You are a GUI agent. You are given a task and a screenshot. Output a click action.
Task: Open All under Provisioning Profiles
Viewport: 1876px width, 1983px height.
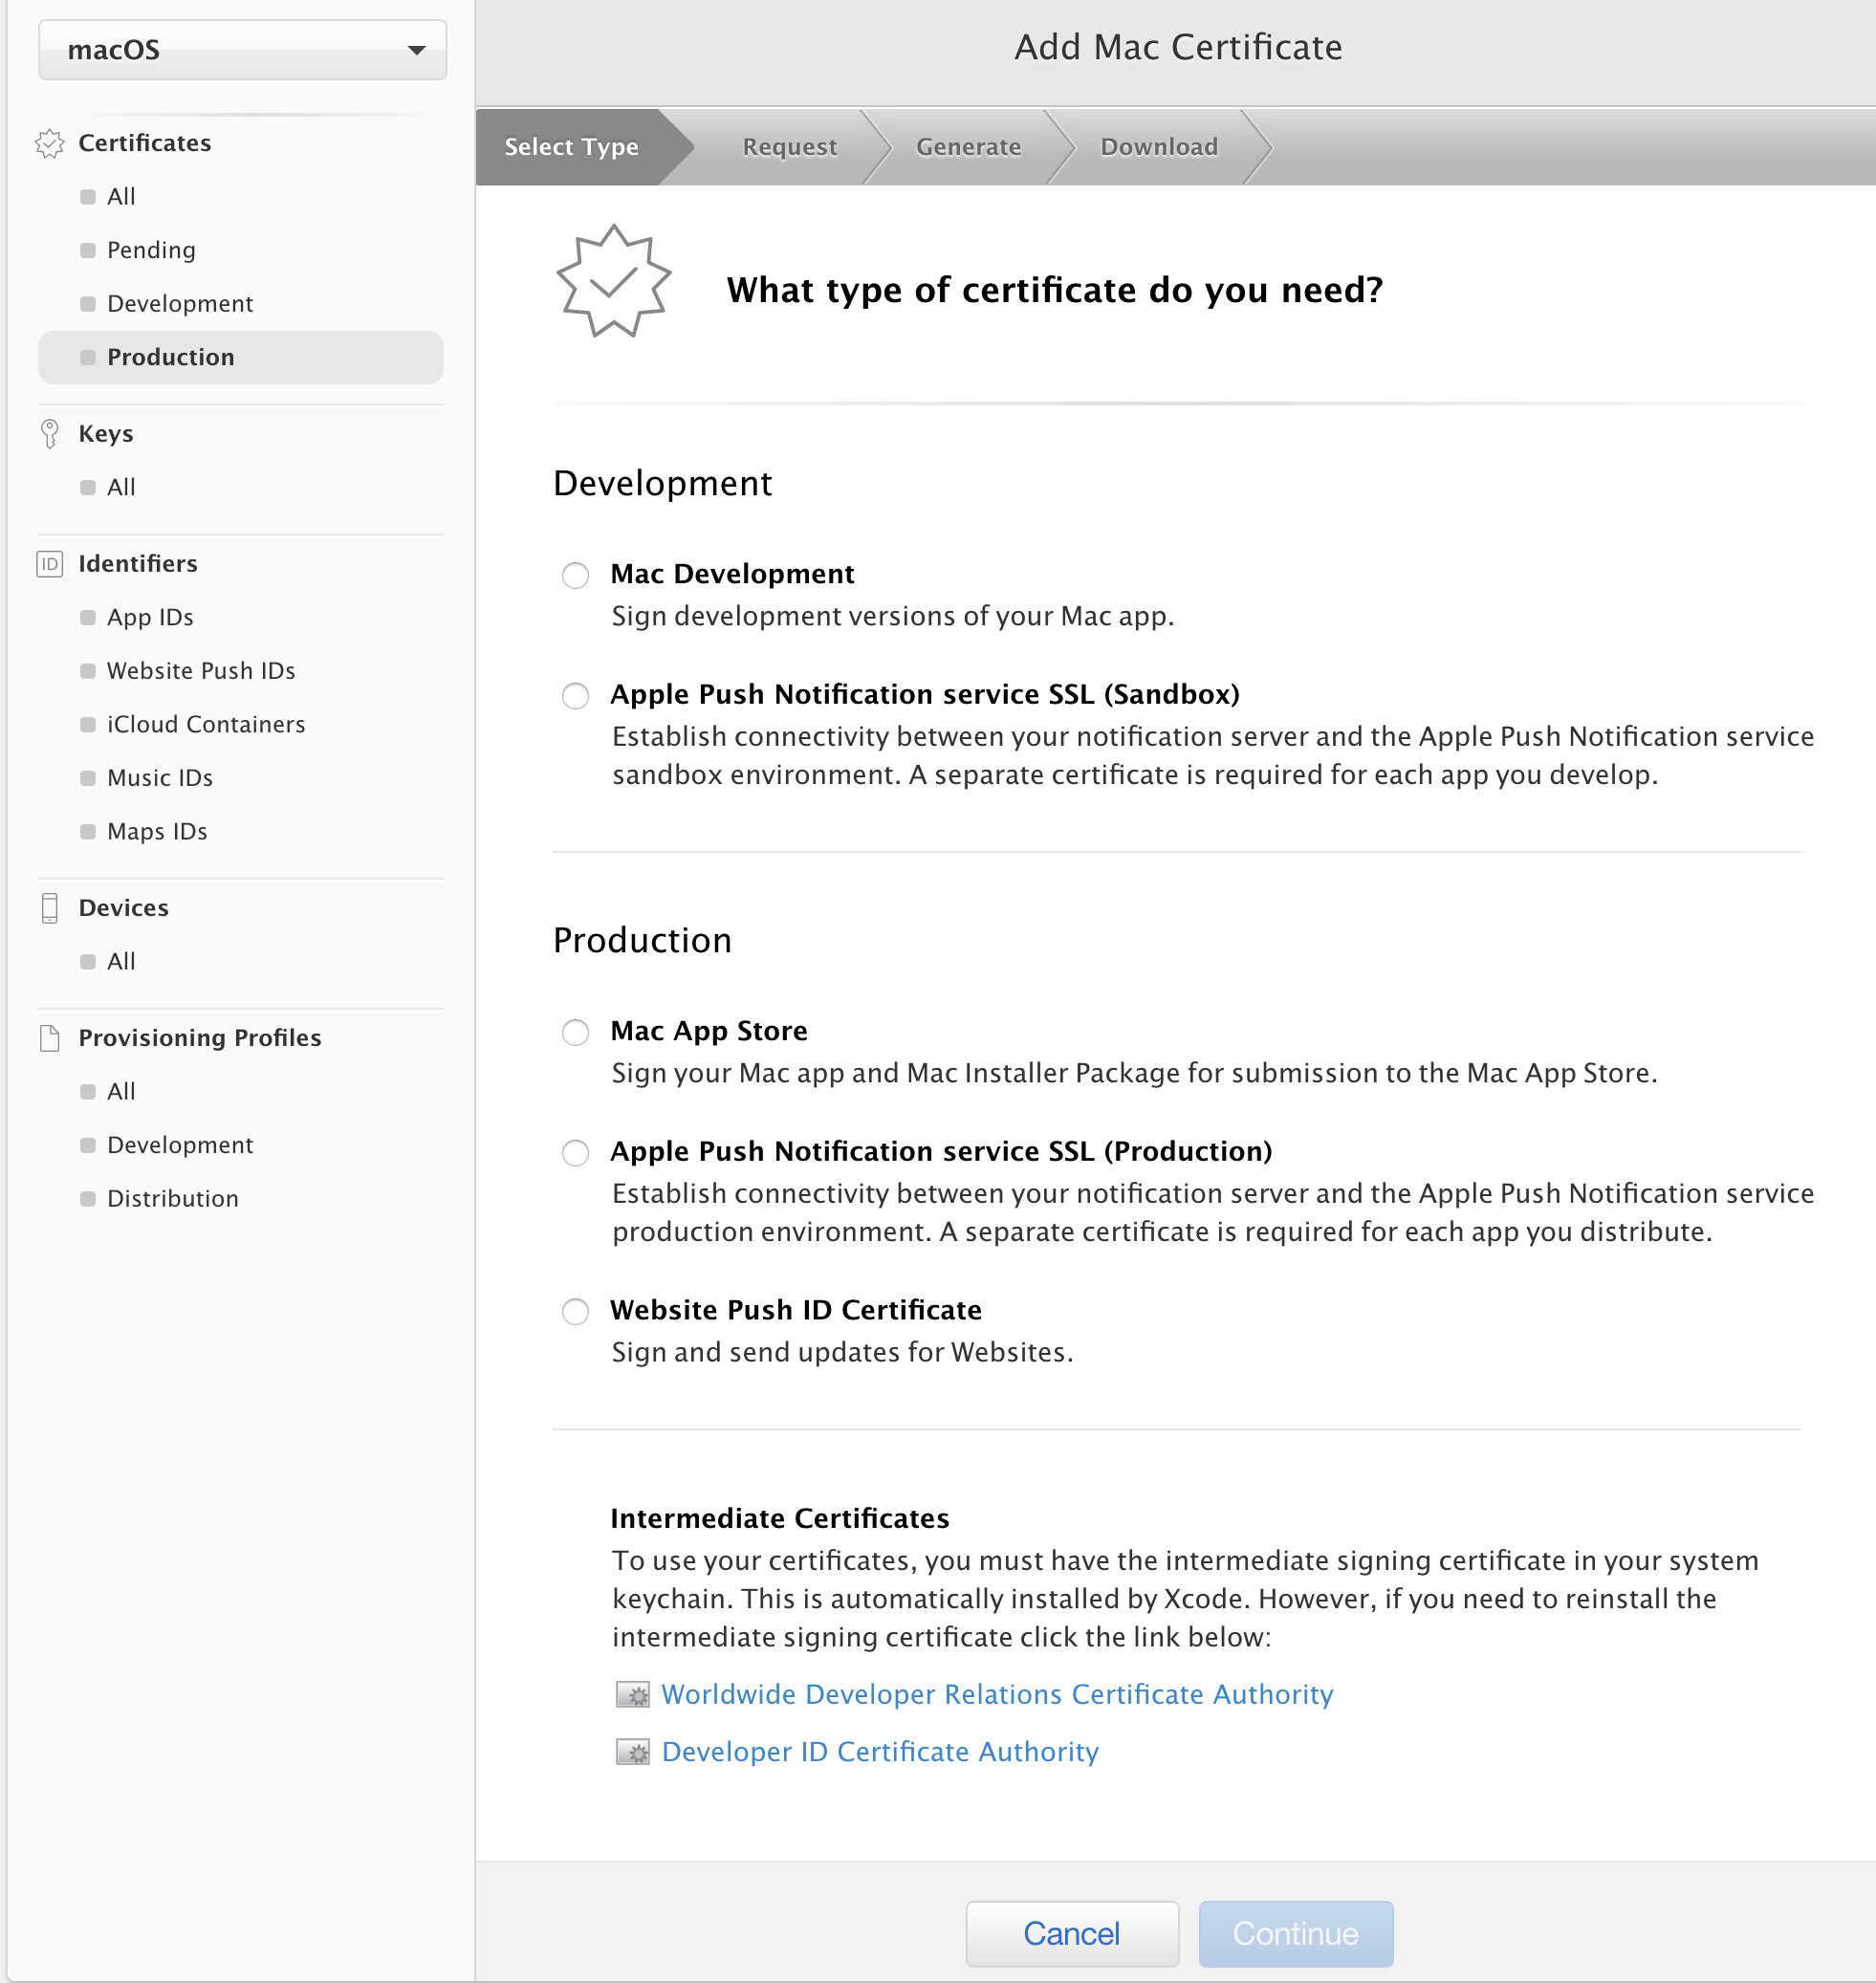click(121, 1092)
